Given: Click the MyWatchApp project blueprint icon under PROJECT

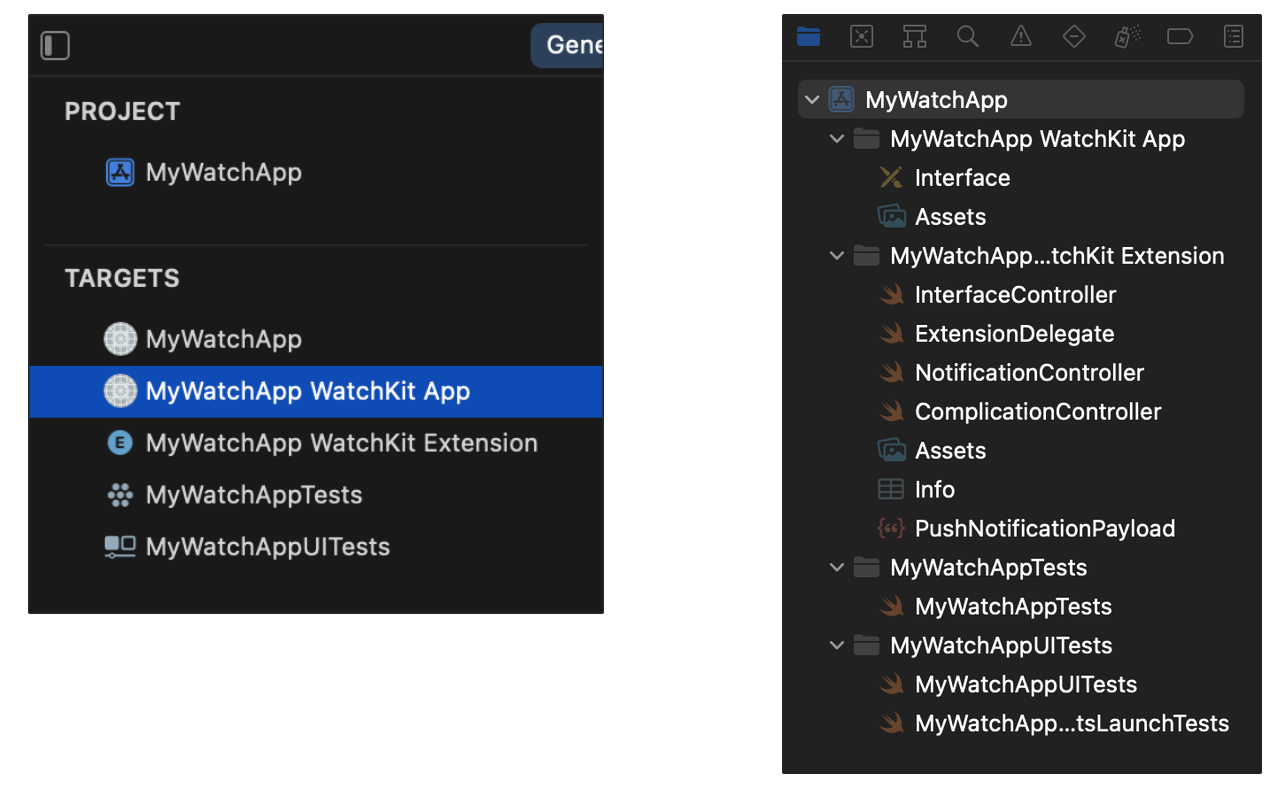Looking at the screenshot, I should (x=120, y=172).
